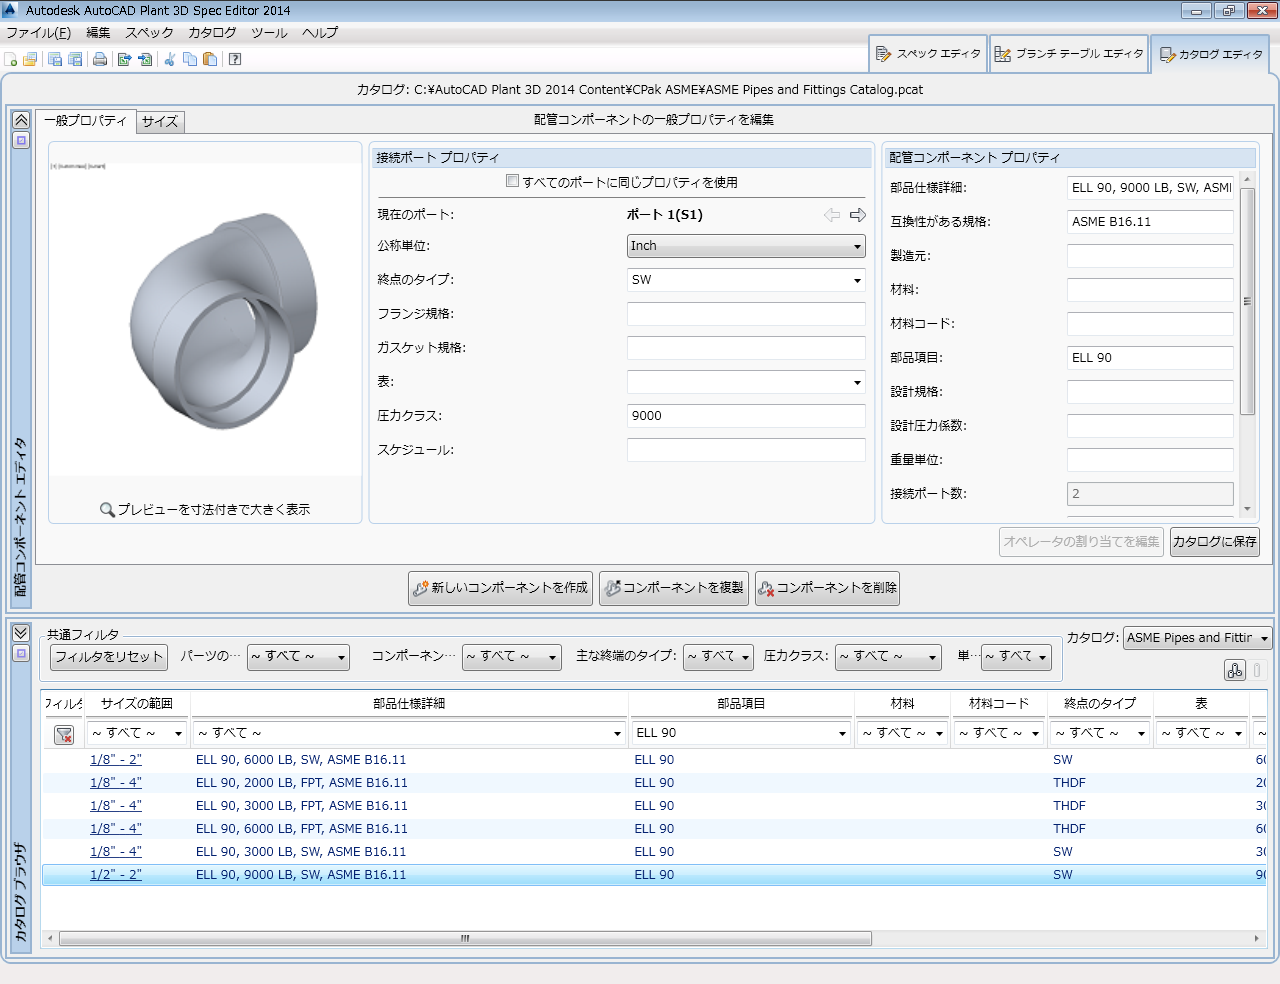This screenshot has height=984, width=1280.
Task: Toggle 'すべてのポートに同じプロパティを使用' checkbox
Action: 512,181
